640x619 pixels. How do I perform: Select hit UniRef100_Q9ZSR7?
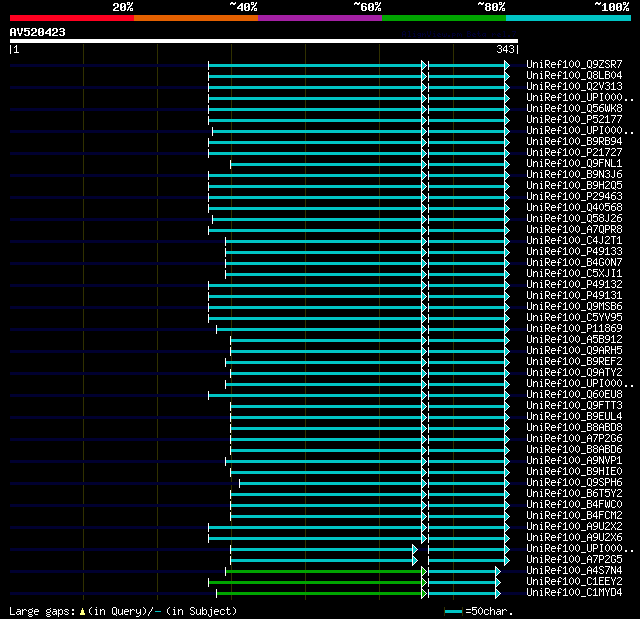[x=574, y=64]
